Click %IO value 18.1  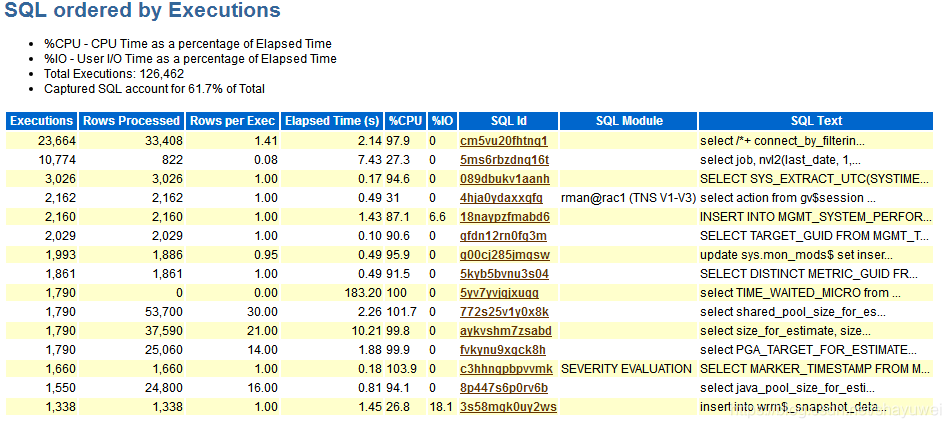(x=441, y=407)
